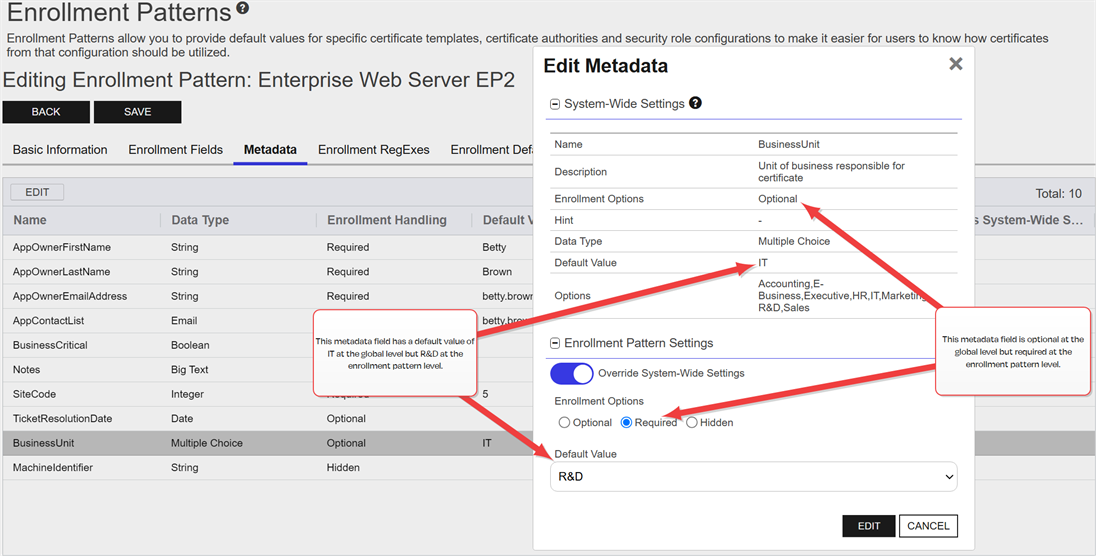The width and height of the screenshot is (1096, 556).
Task: Open the Enrollment RegExes tab
Action: 373,150
